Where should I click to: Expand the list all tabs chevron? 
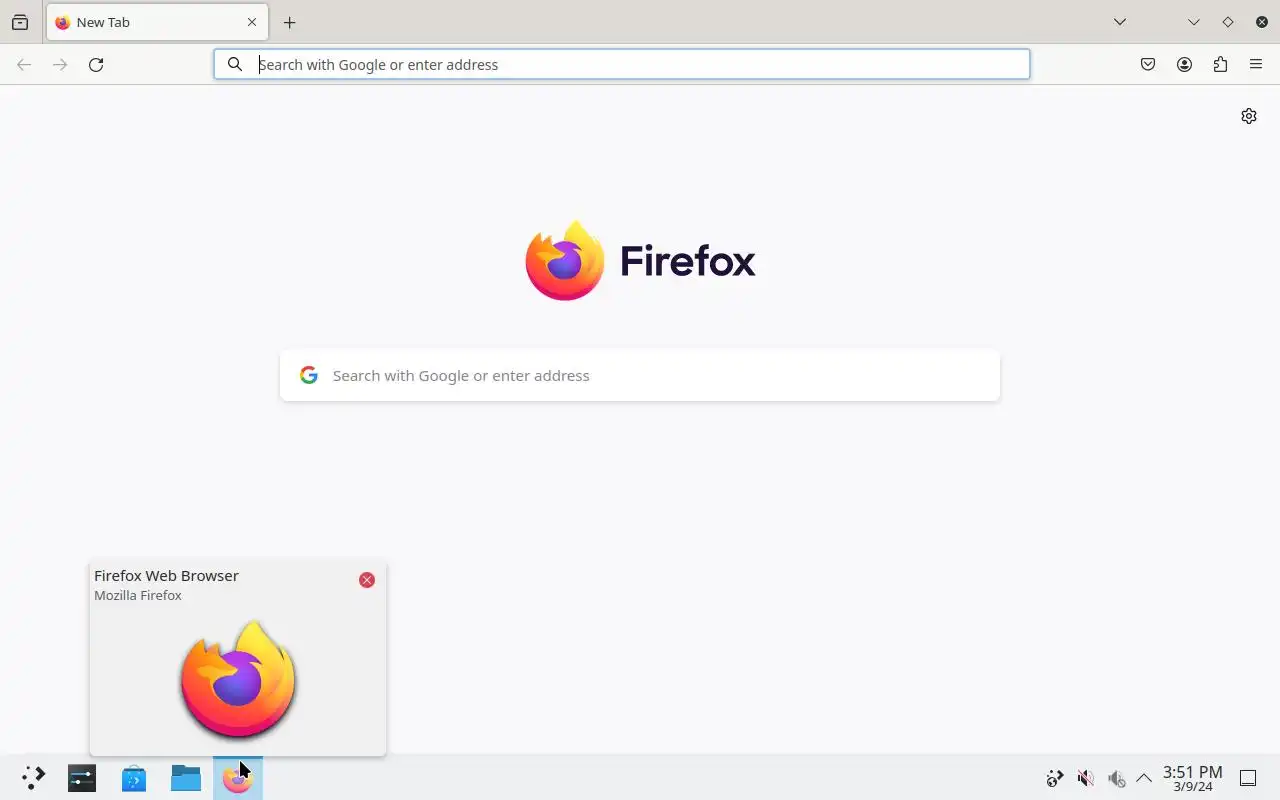(1120, 22)
